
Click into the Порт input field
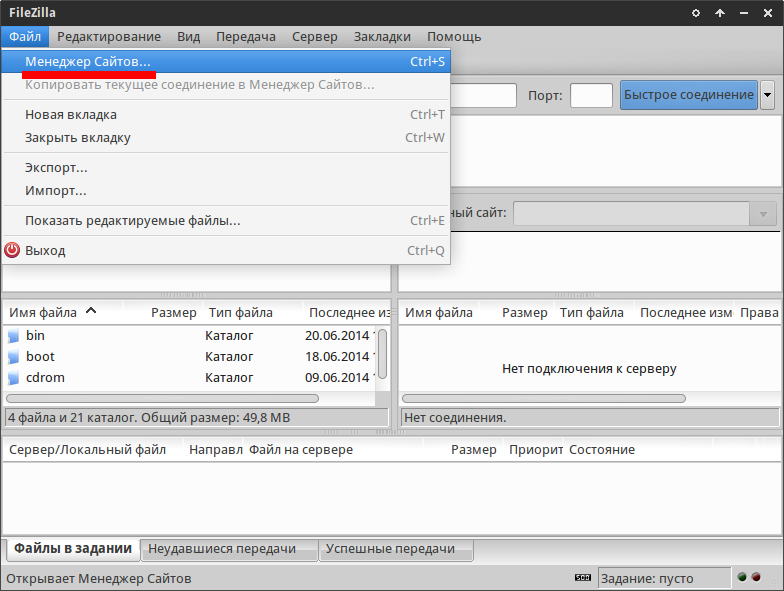coord(592,95)
